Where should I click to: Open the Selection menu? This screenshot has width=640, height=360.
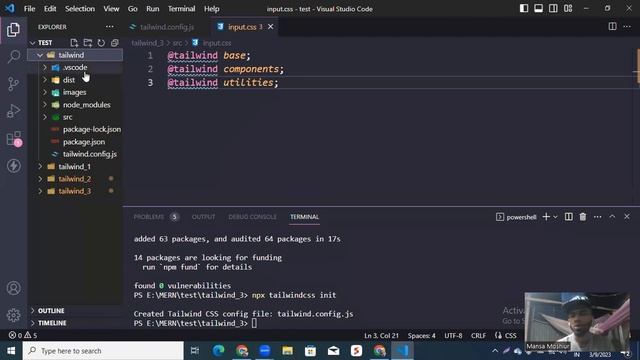point(80,9)
